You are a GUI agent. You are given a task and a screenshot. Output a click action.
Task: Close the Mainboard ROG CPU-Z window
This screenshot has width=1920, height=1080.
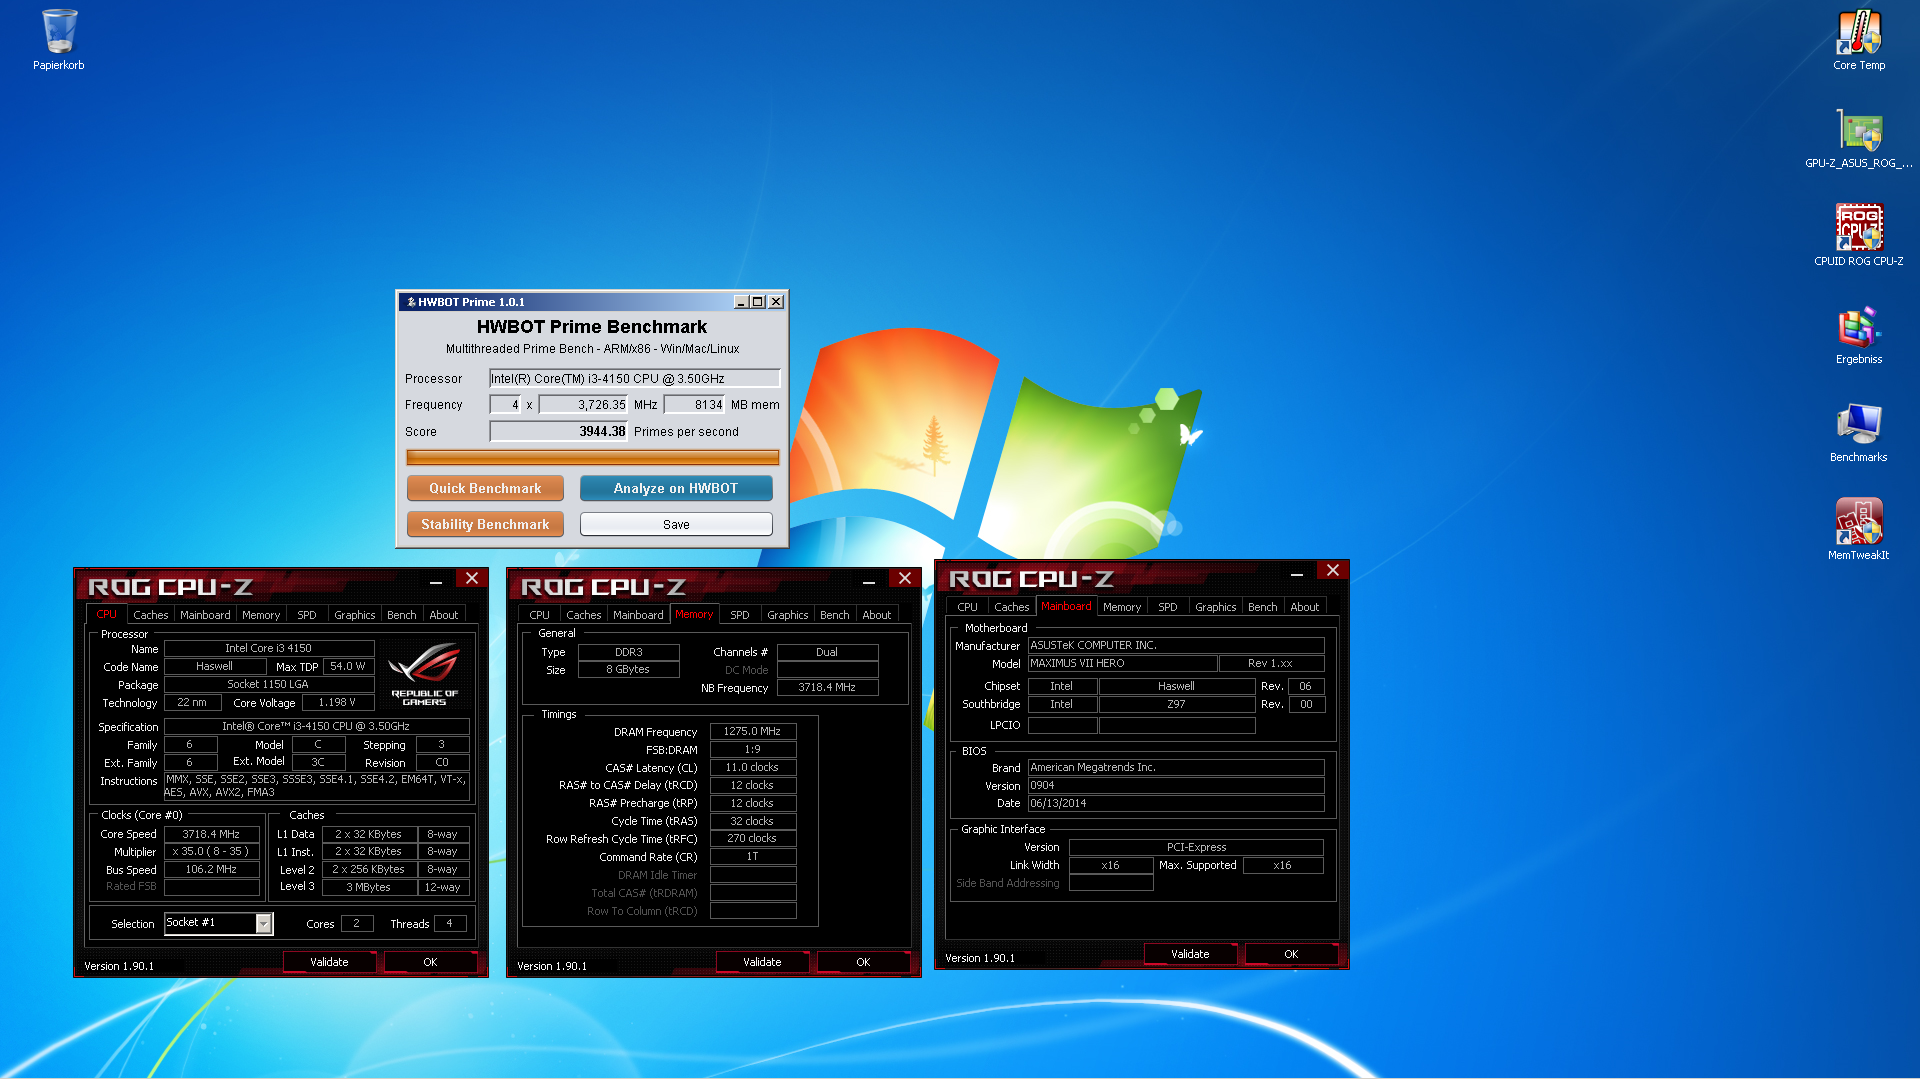1333,570
